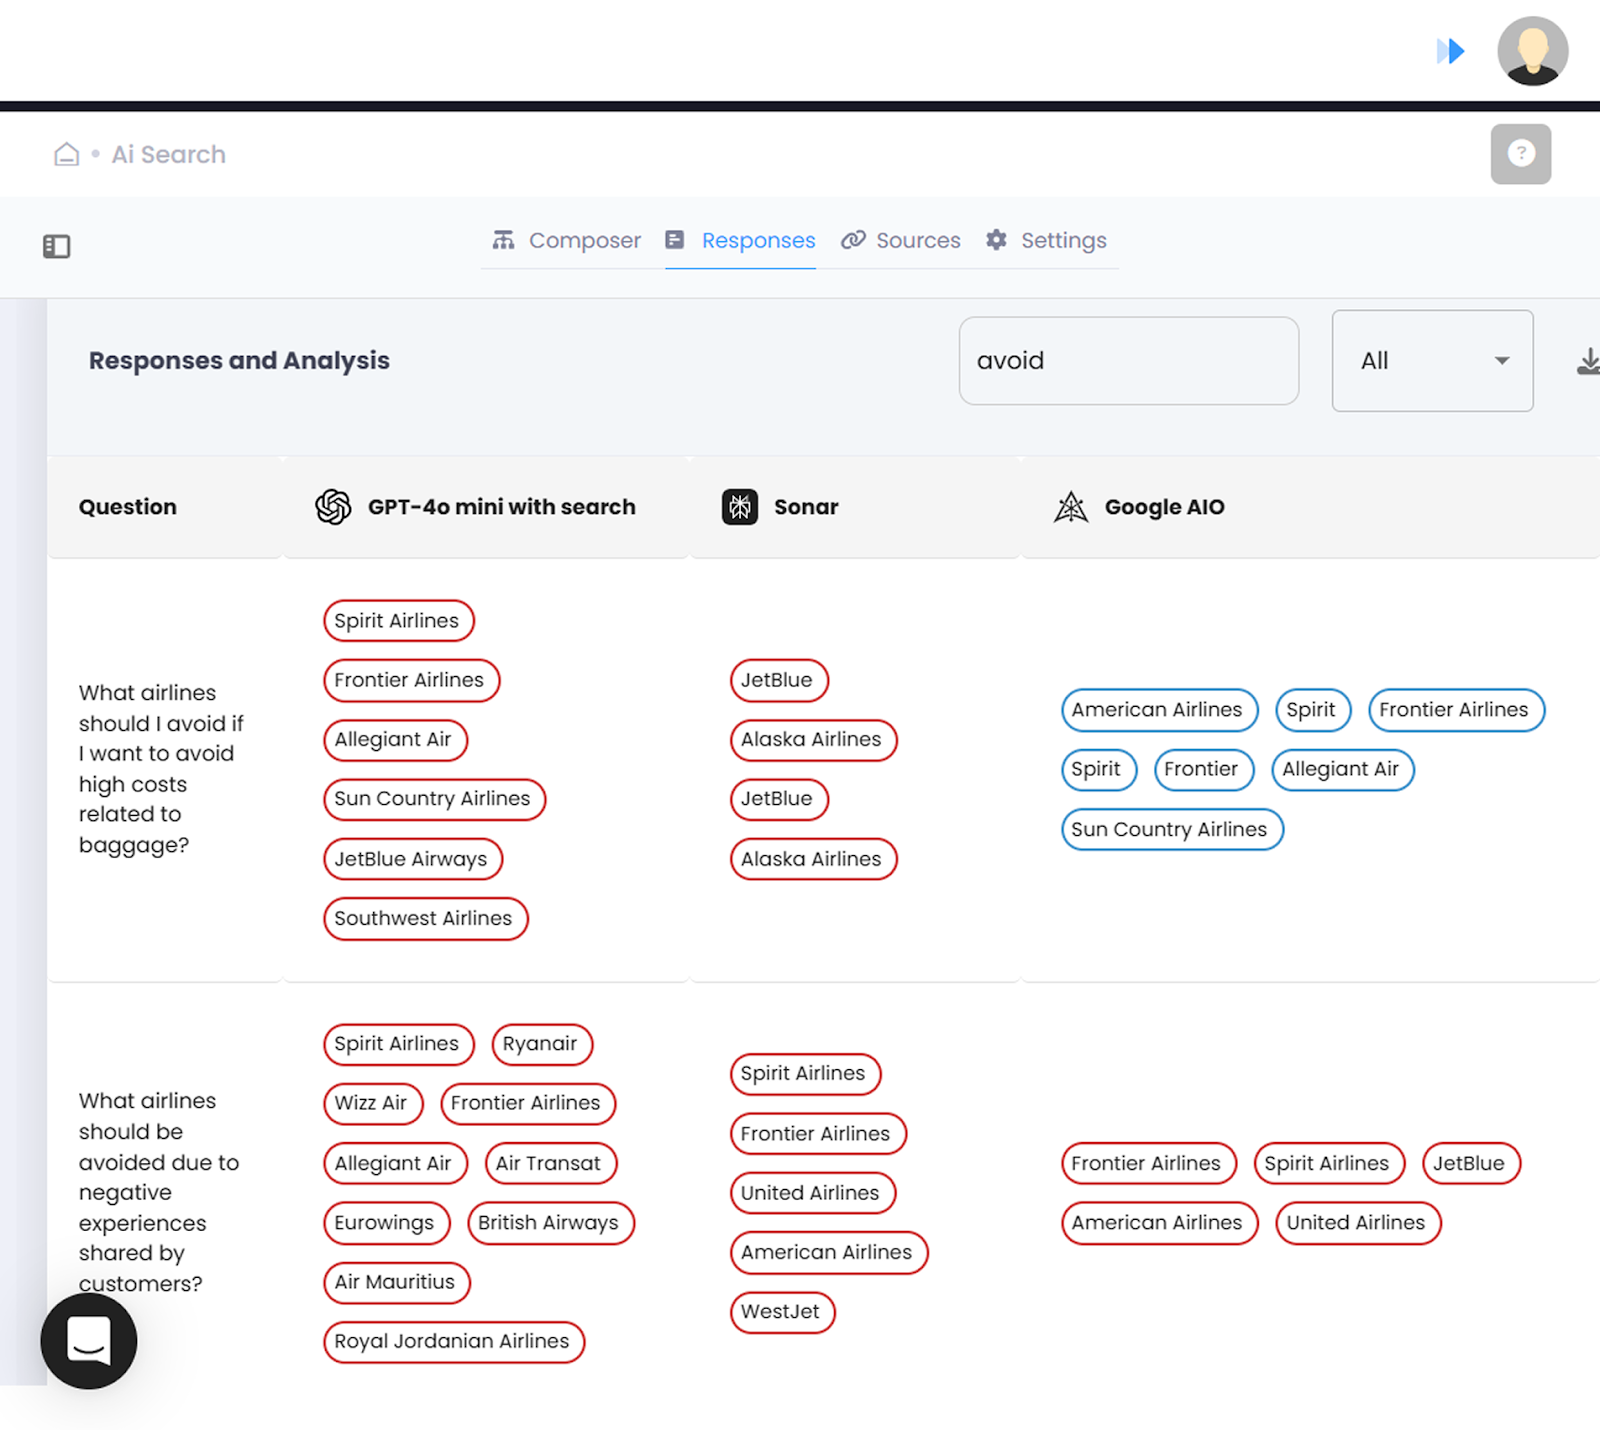The image size is (1600, 1430).
Task: Click the Air Mauritius tag
Action: pos(396,1282)
